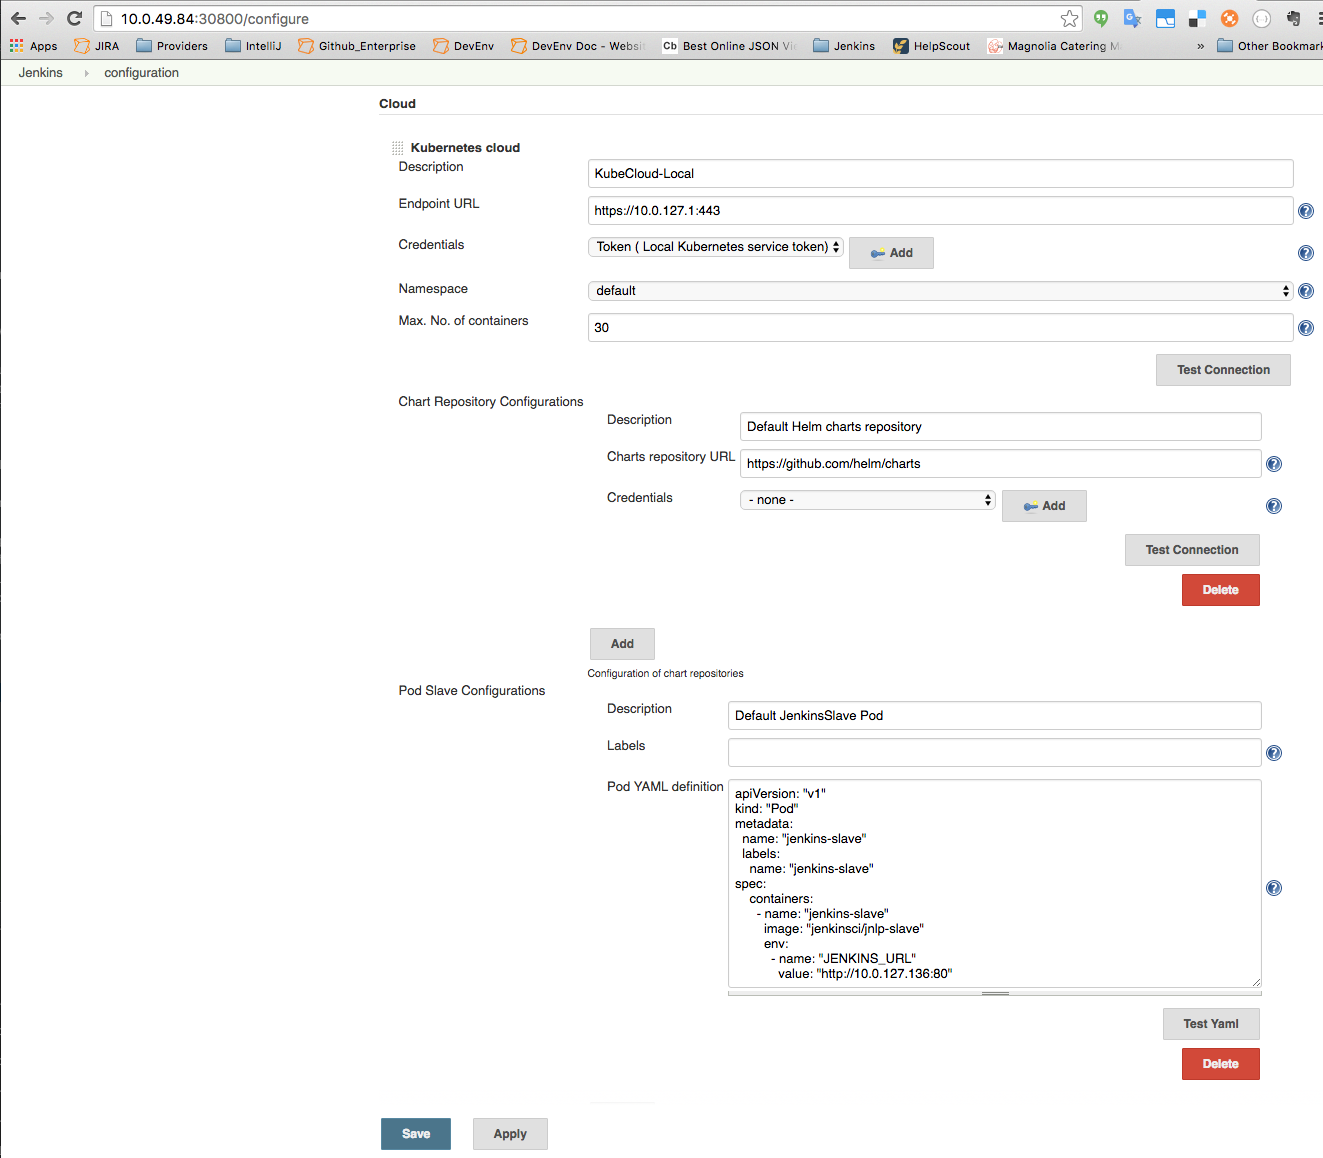
Task: Delete the Pod Slave configuration
Action: pyautogui.click(x=1220, y=1064)
